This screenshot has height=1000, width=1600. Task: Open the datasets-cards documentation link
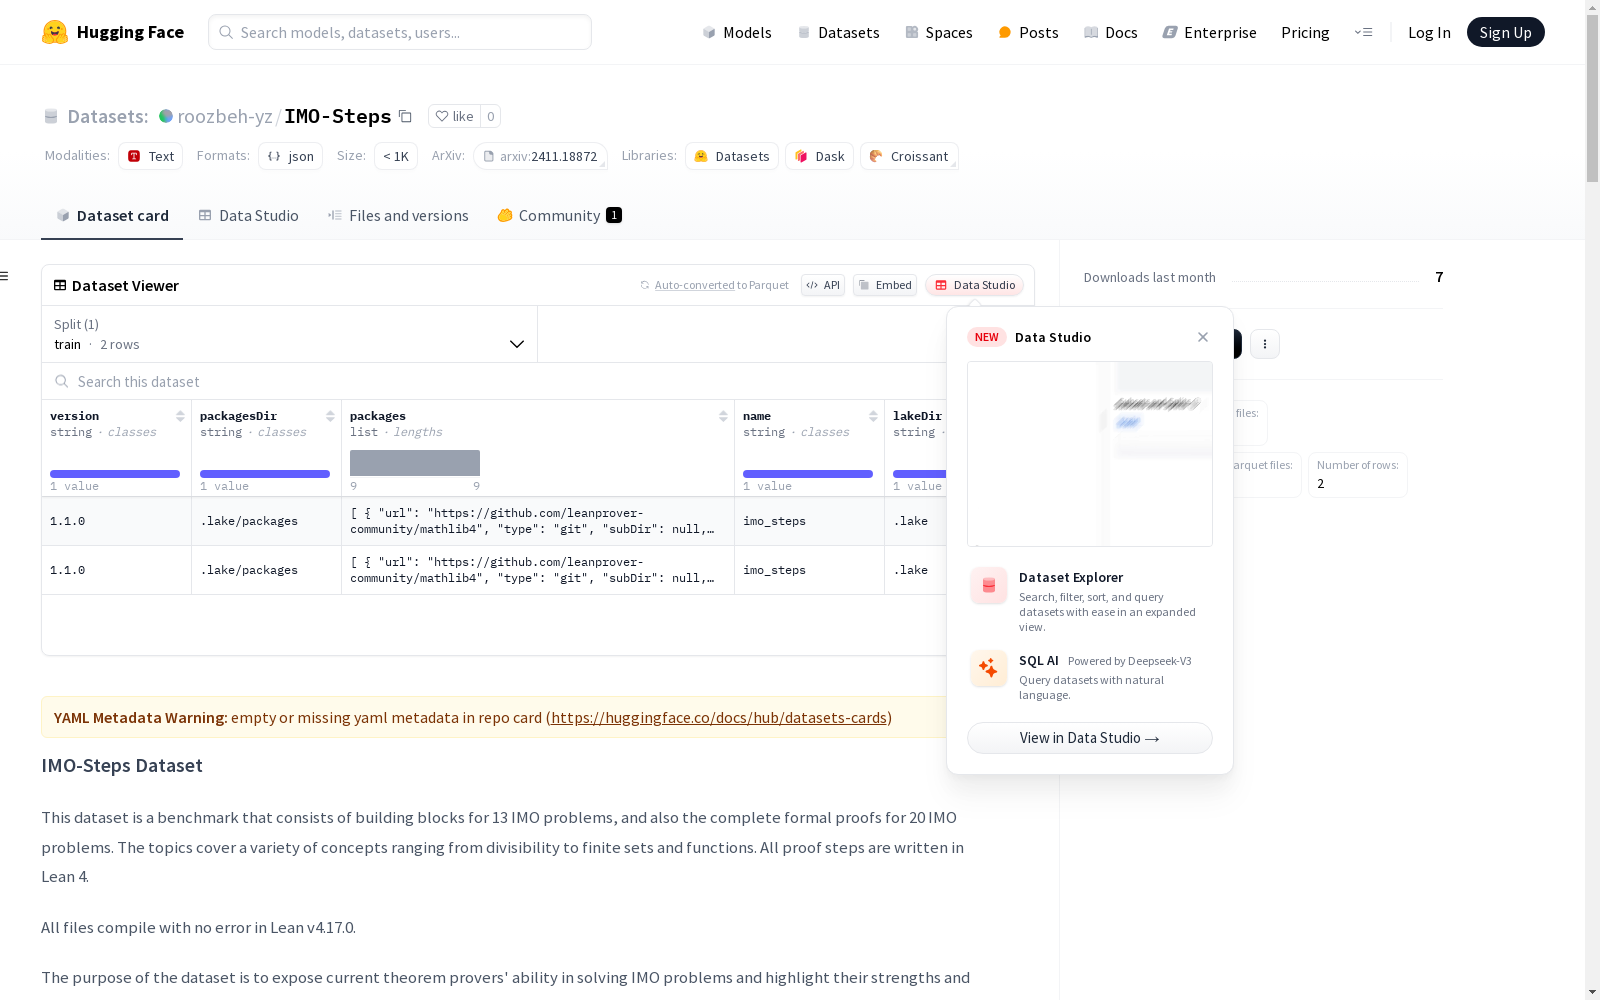tap(719, 717)
